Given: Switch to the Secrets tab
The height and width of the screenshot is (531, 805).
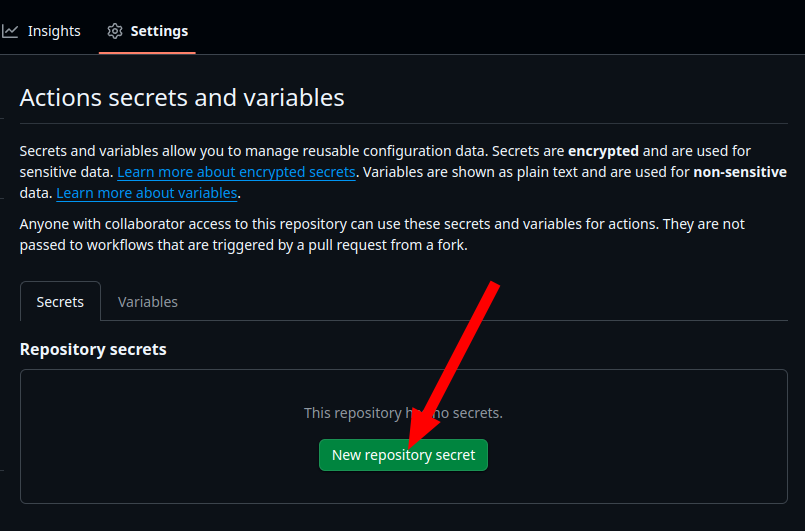Looking at the screenshot, I should (60, 301).
